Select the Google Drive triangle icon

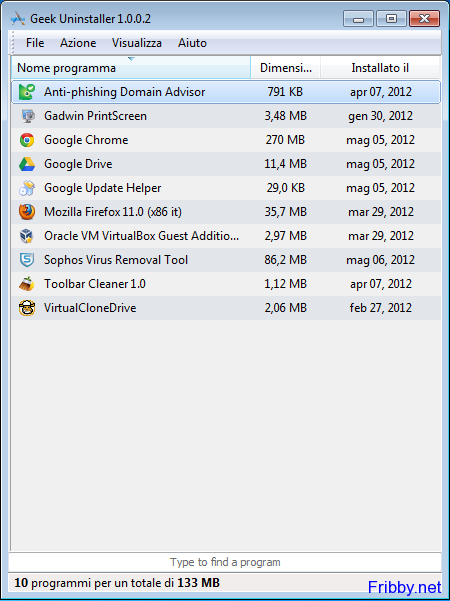pos(27,164)
